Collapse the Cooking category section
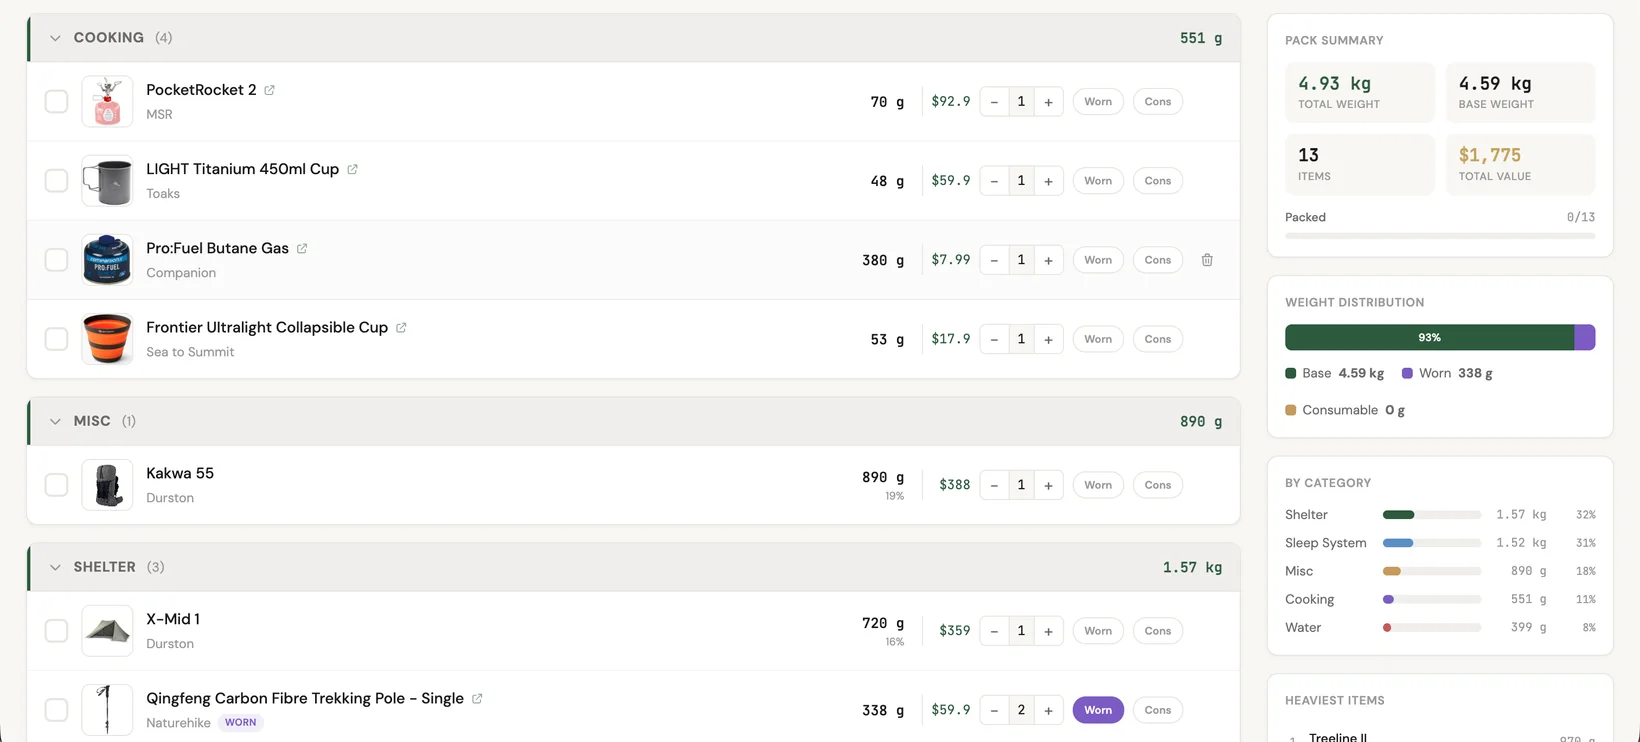The image size is (1640, 742). click(55, 38)
